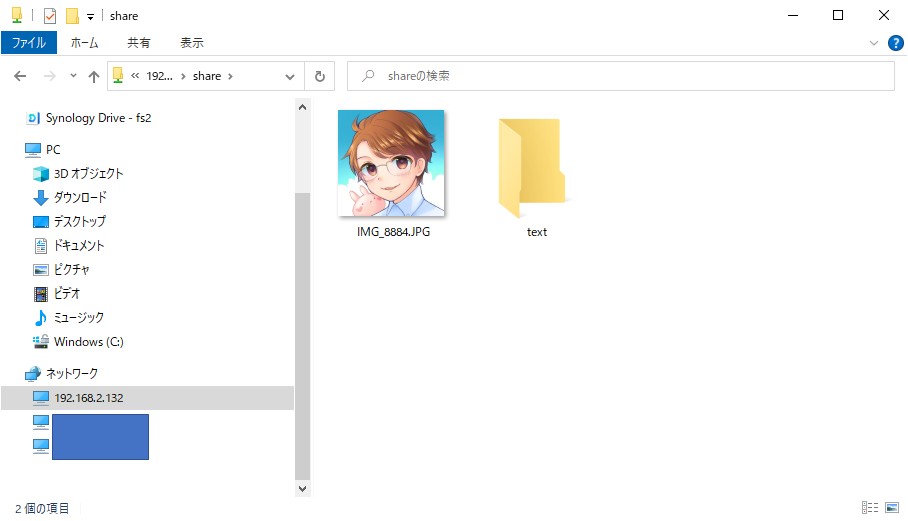This screenshot has width=908, height=521.
Task: Go up one folder level
Action: (94, 76)
